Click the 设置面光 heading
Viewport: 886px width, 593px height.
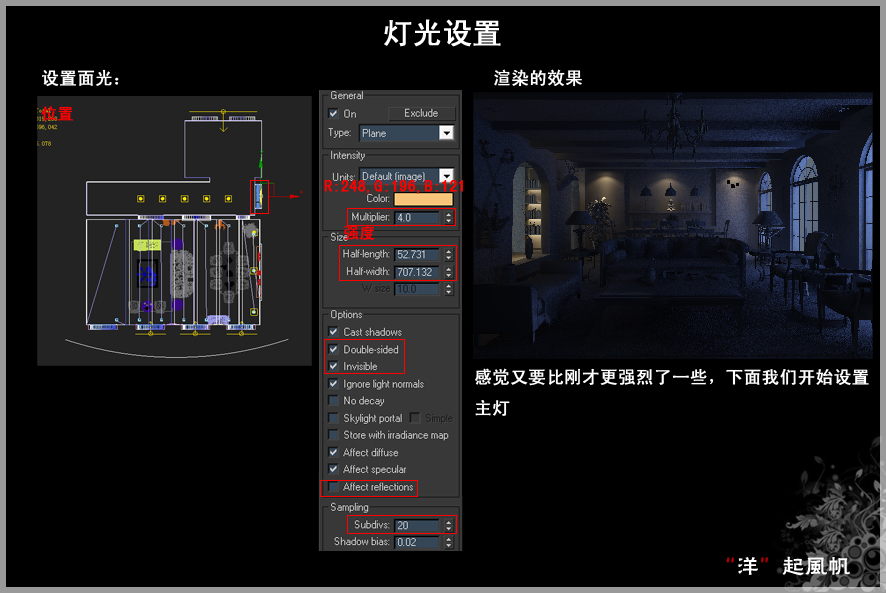point(81,78)
